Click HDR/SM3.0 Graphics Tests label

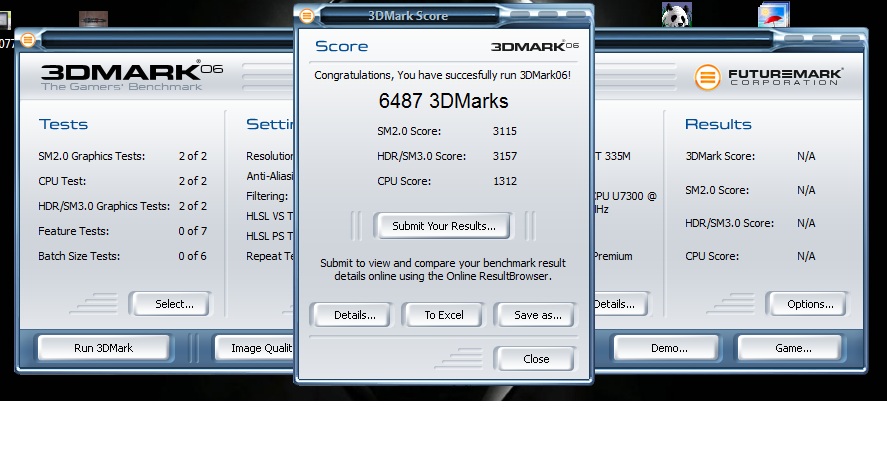click(x=104, y=206)
